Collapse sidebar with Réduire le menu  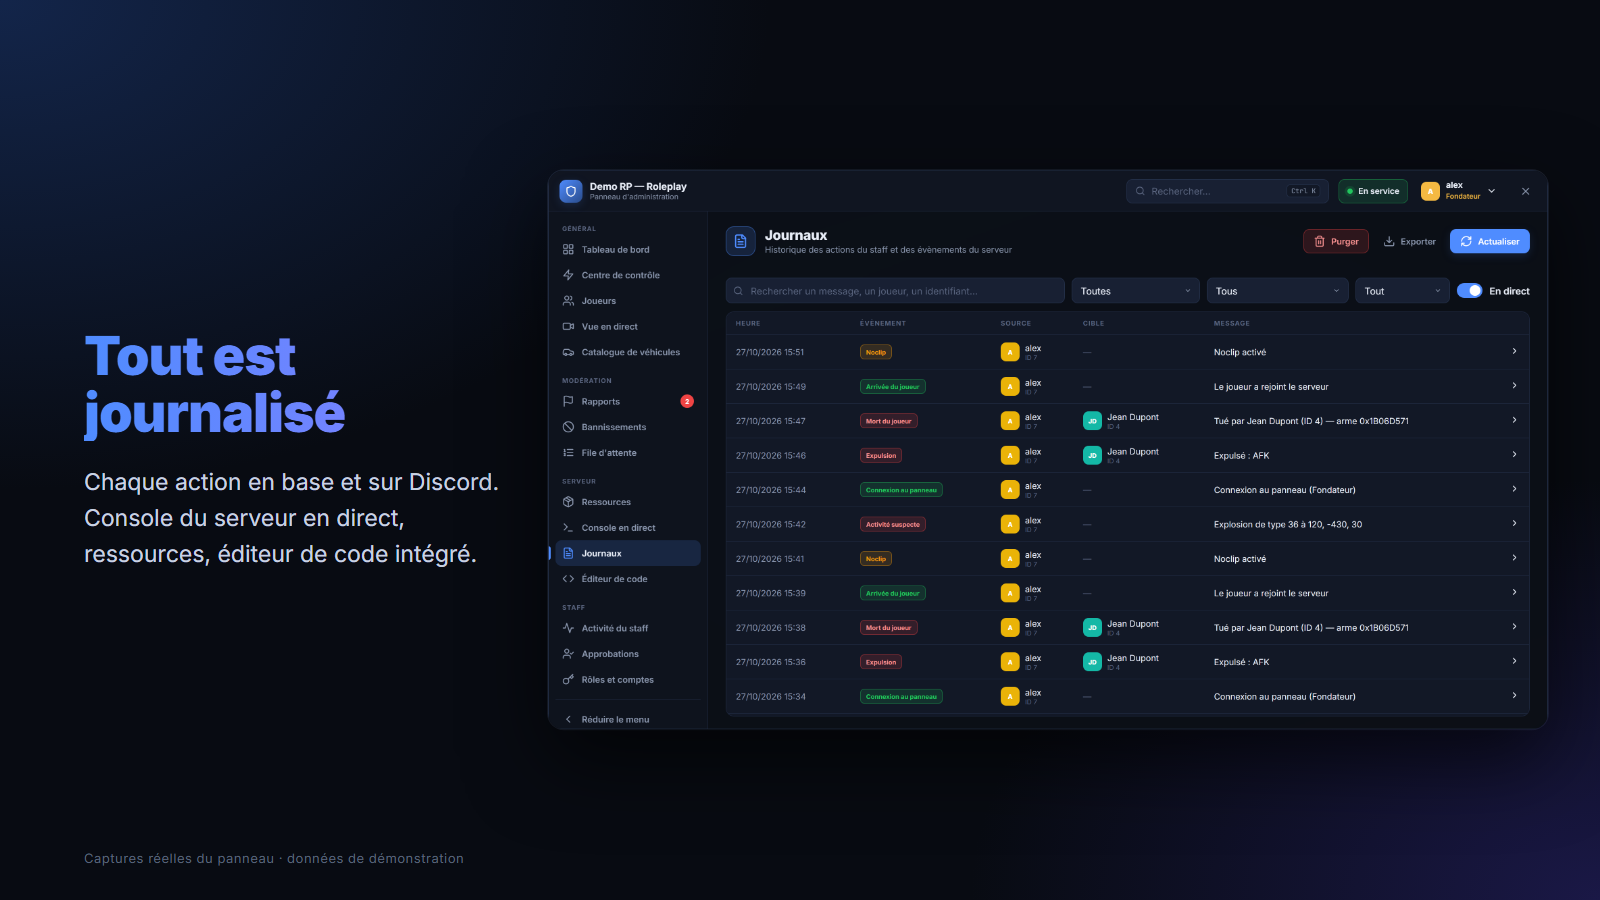(x=628, y=719)
